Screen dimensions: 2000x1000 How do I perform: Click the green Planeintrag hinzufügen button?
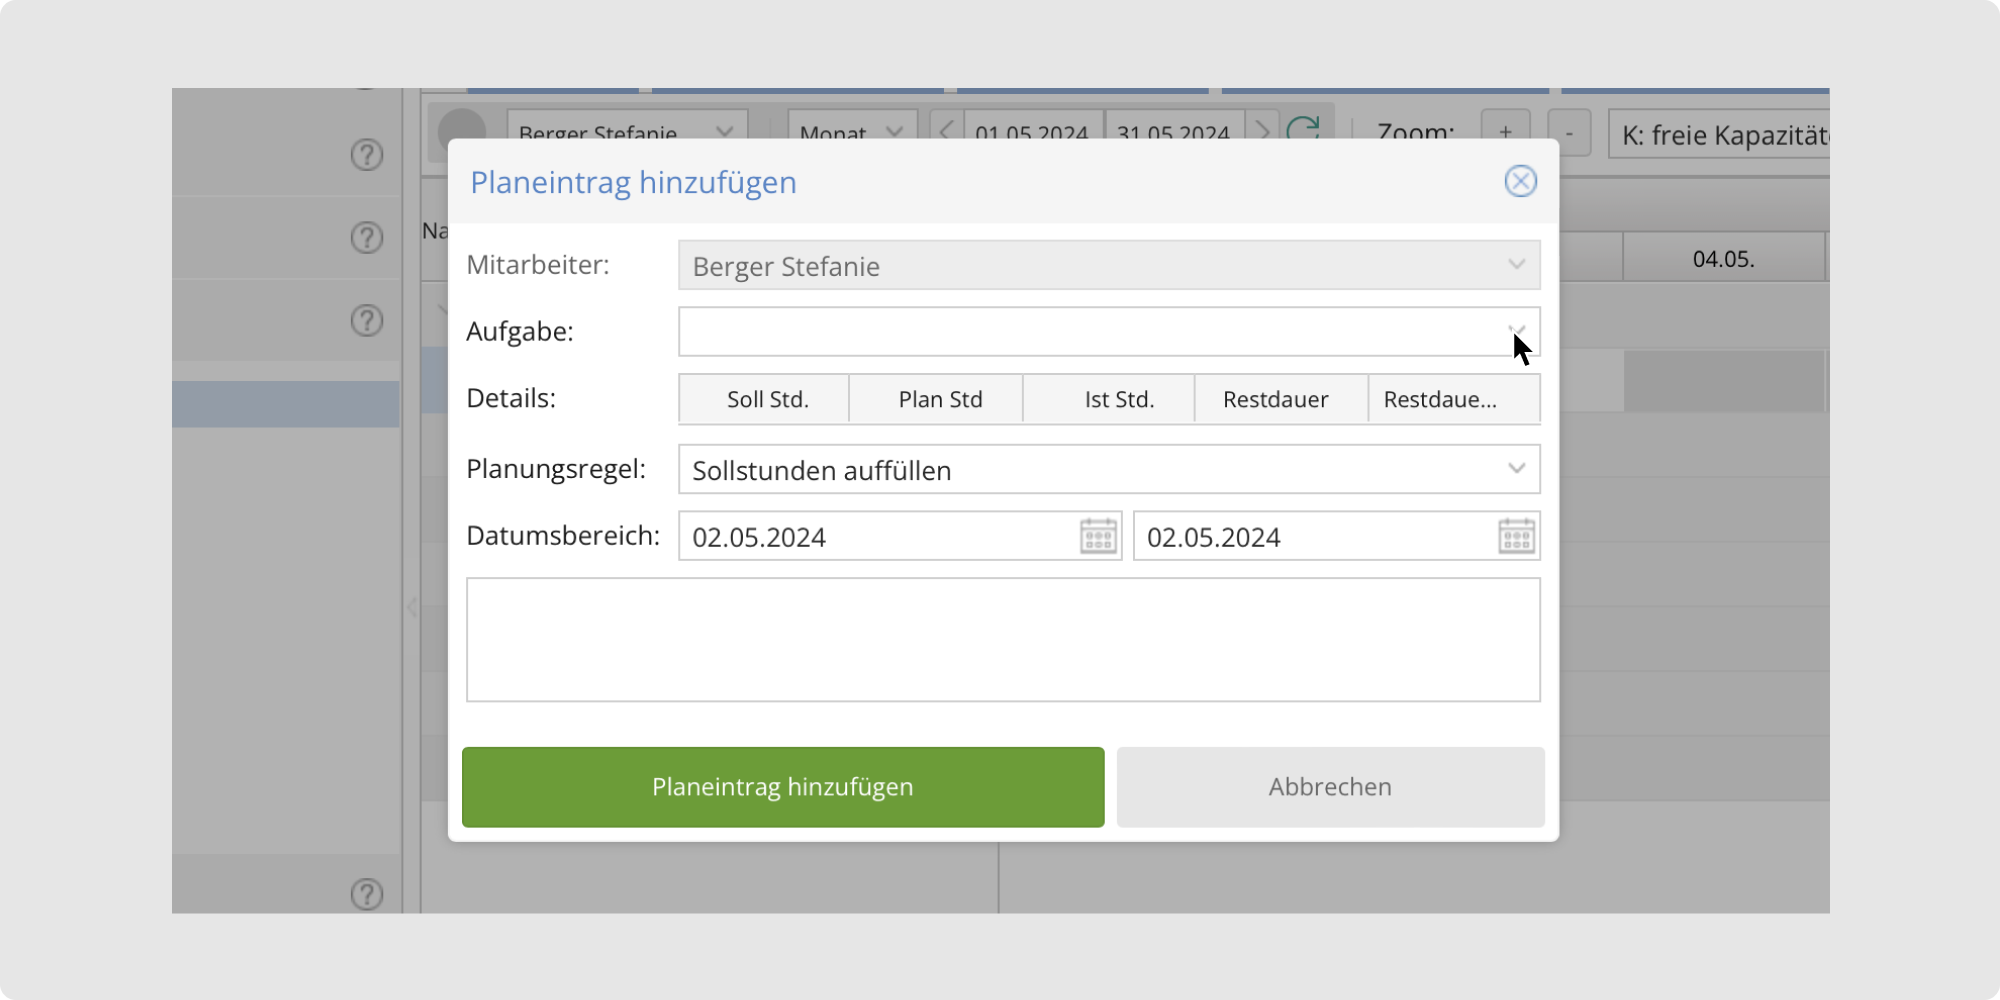click(783, 787)
